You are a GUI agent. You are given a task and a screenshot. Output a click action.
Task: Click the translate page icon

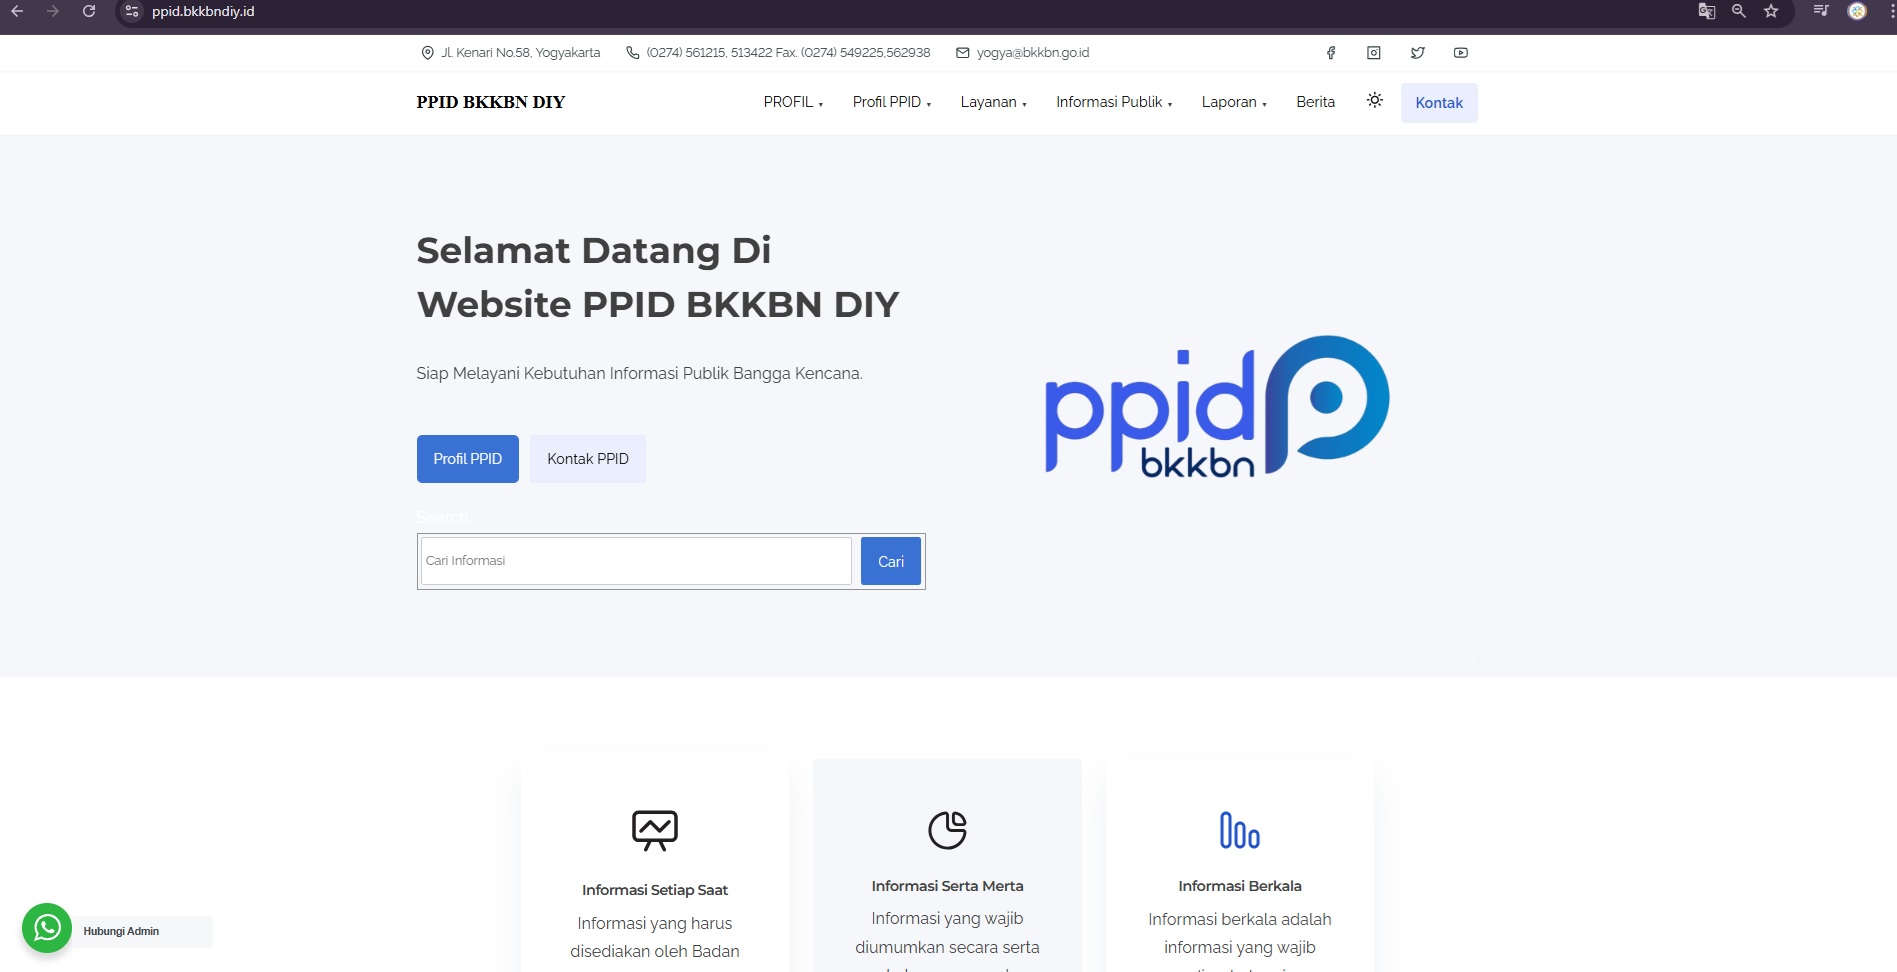(x=1707, y=11)
